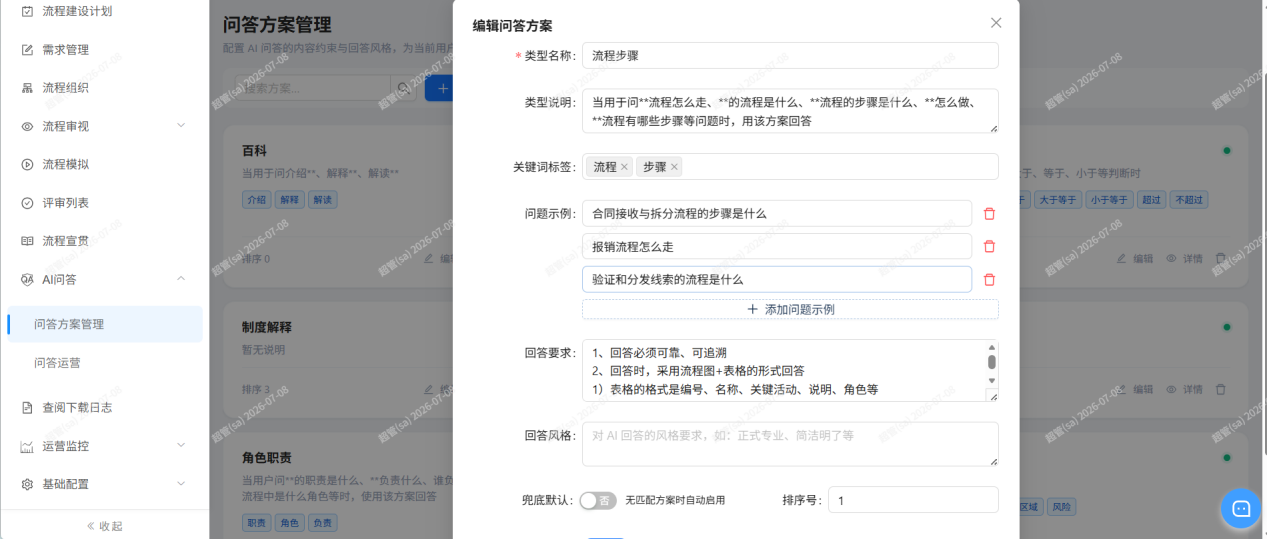The height and width of the screenshot is (539, 1267).
Task: Click the scroll-down arrow in 回答要求
Action: (992, 380)
